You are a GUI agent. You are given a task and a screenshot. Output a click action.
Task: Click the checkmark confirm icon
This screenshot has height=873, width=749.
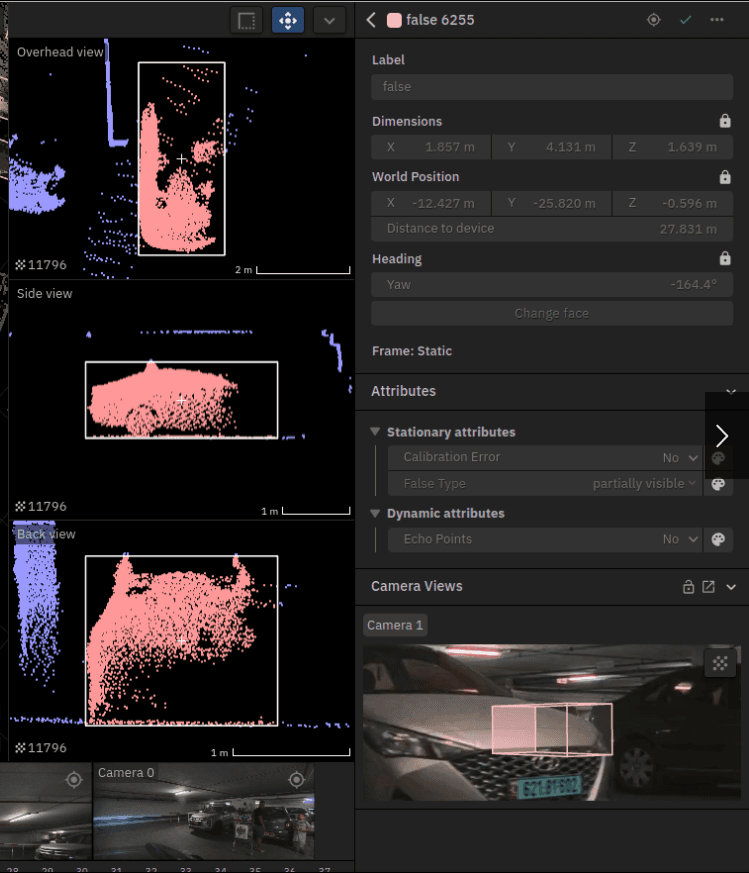pyautogui.click(x=686, y=20)
